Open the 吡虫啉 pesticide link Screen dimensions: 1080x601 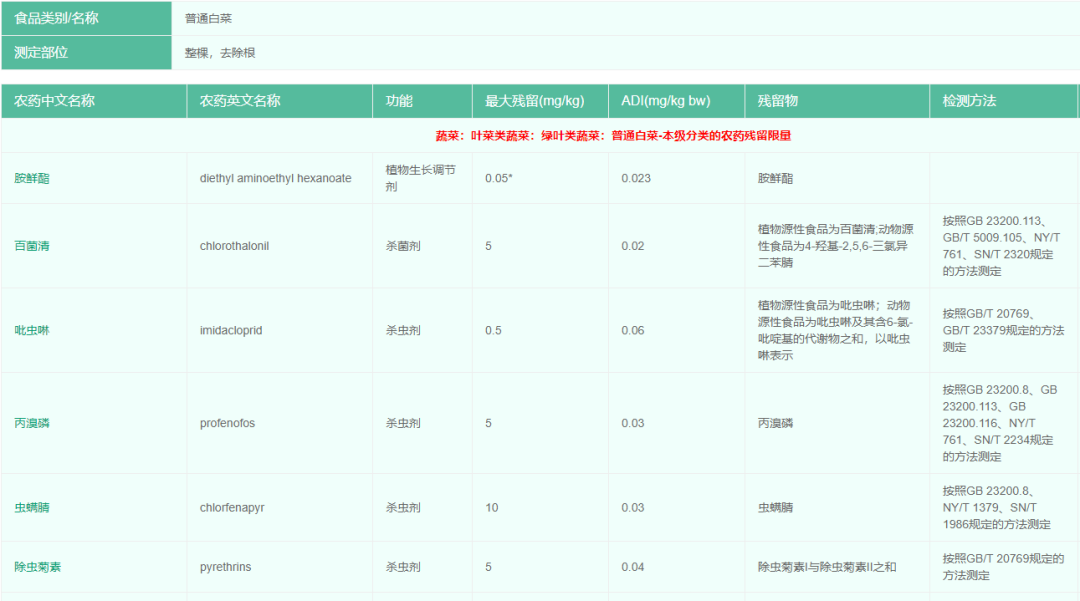tap(32, 330)
